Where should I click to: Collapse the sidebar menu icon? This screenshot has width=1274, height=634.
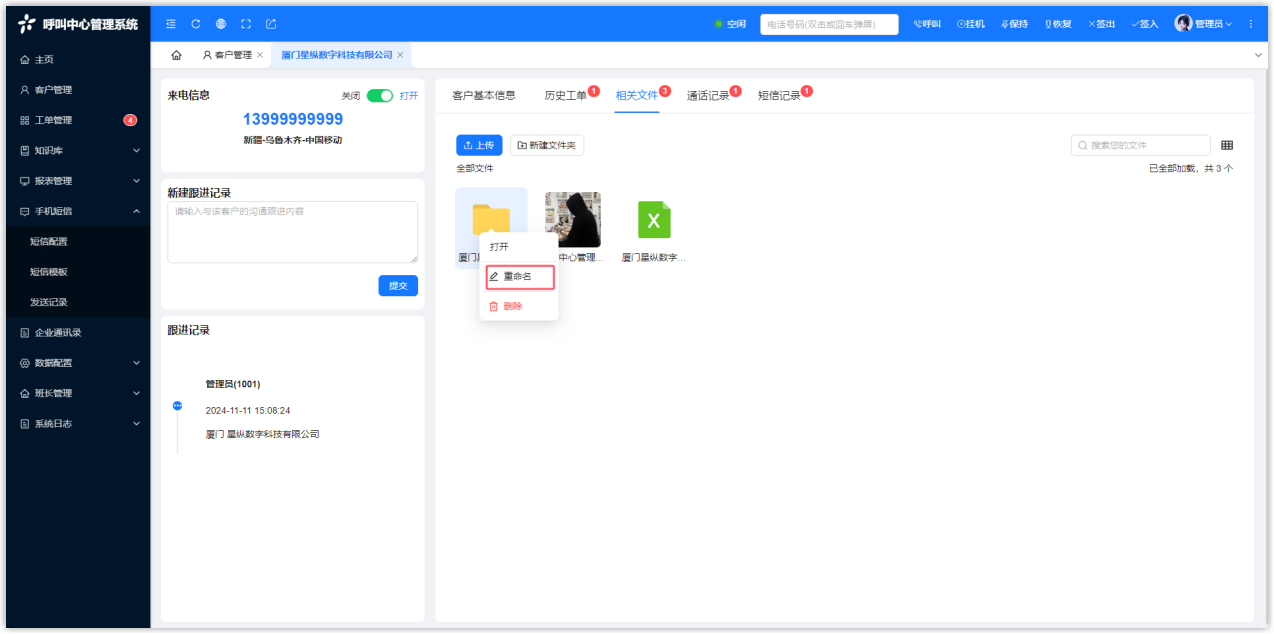[171, 24]
